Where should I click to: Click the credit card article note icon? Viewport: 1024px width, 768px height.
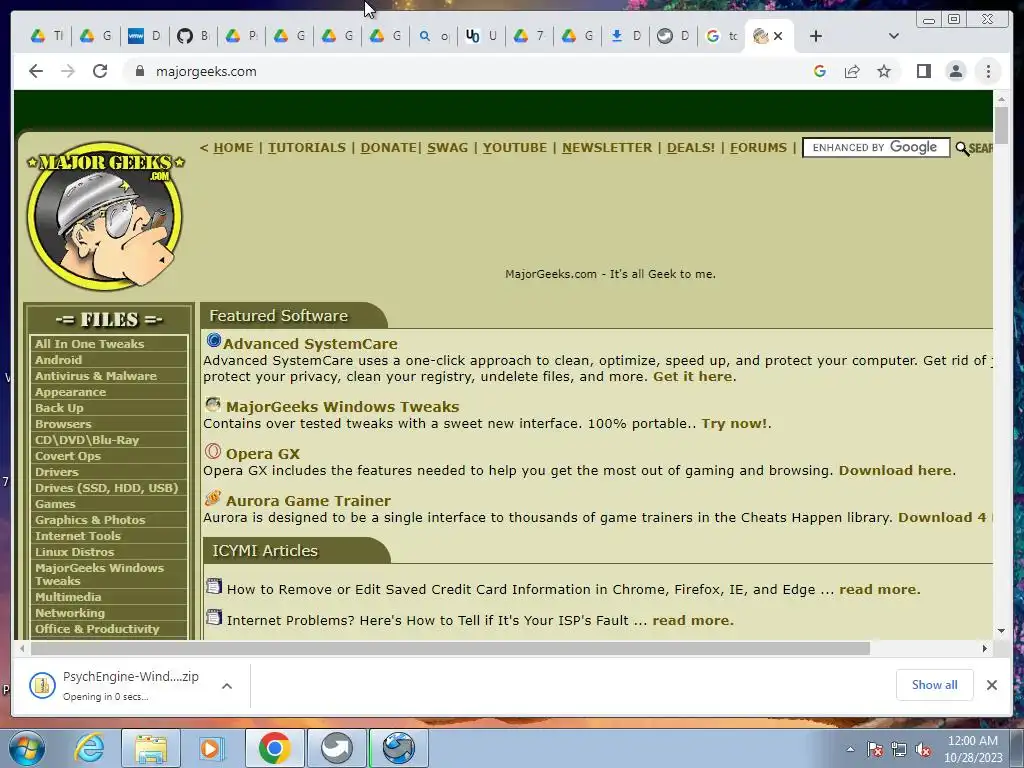click(x=214, y=586)
